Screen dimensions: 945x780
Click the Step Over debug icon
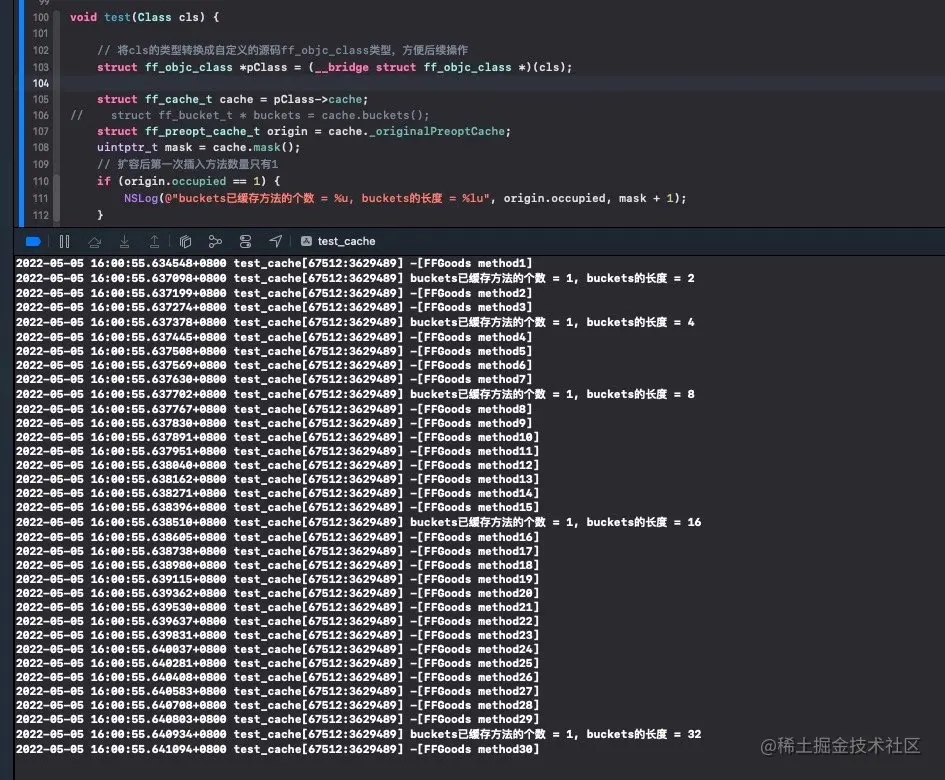95,242
